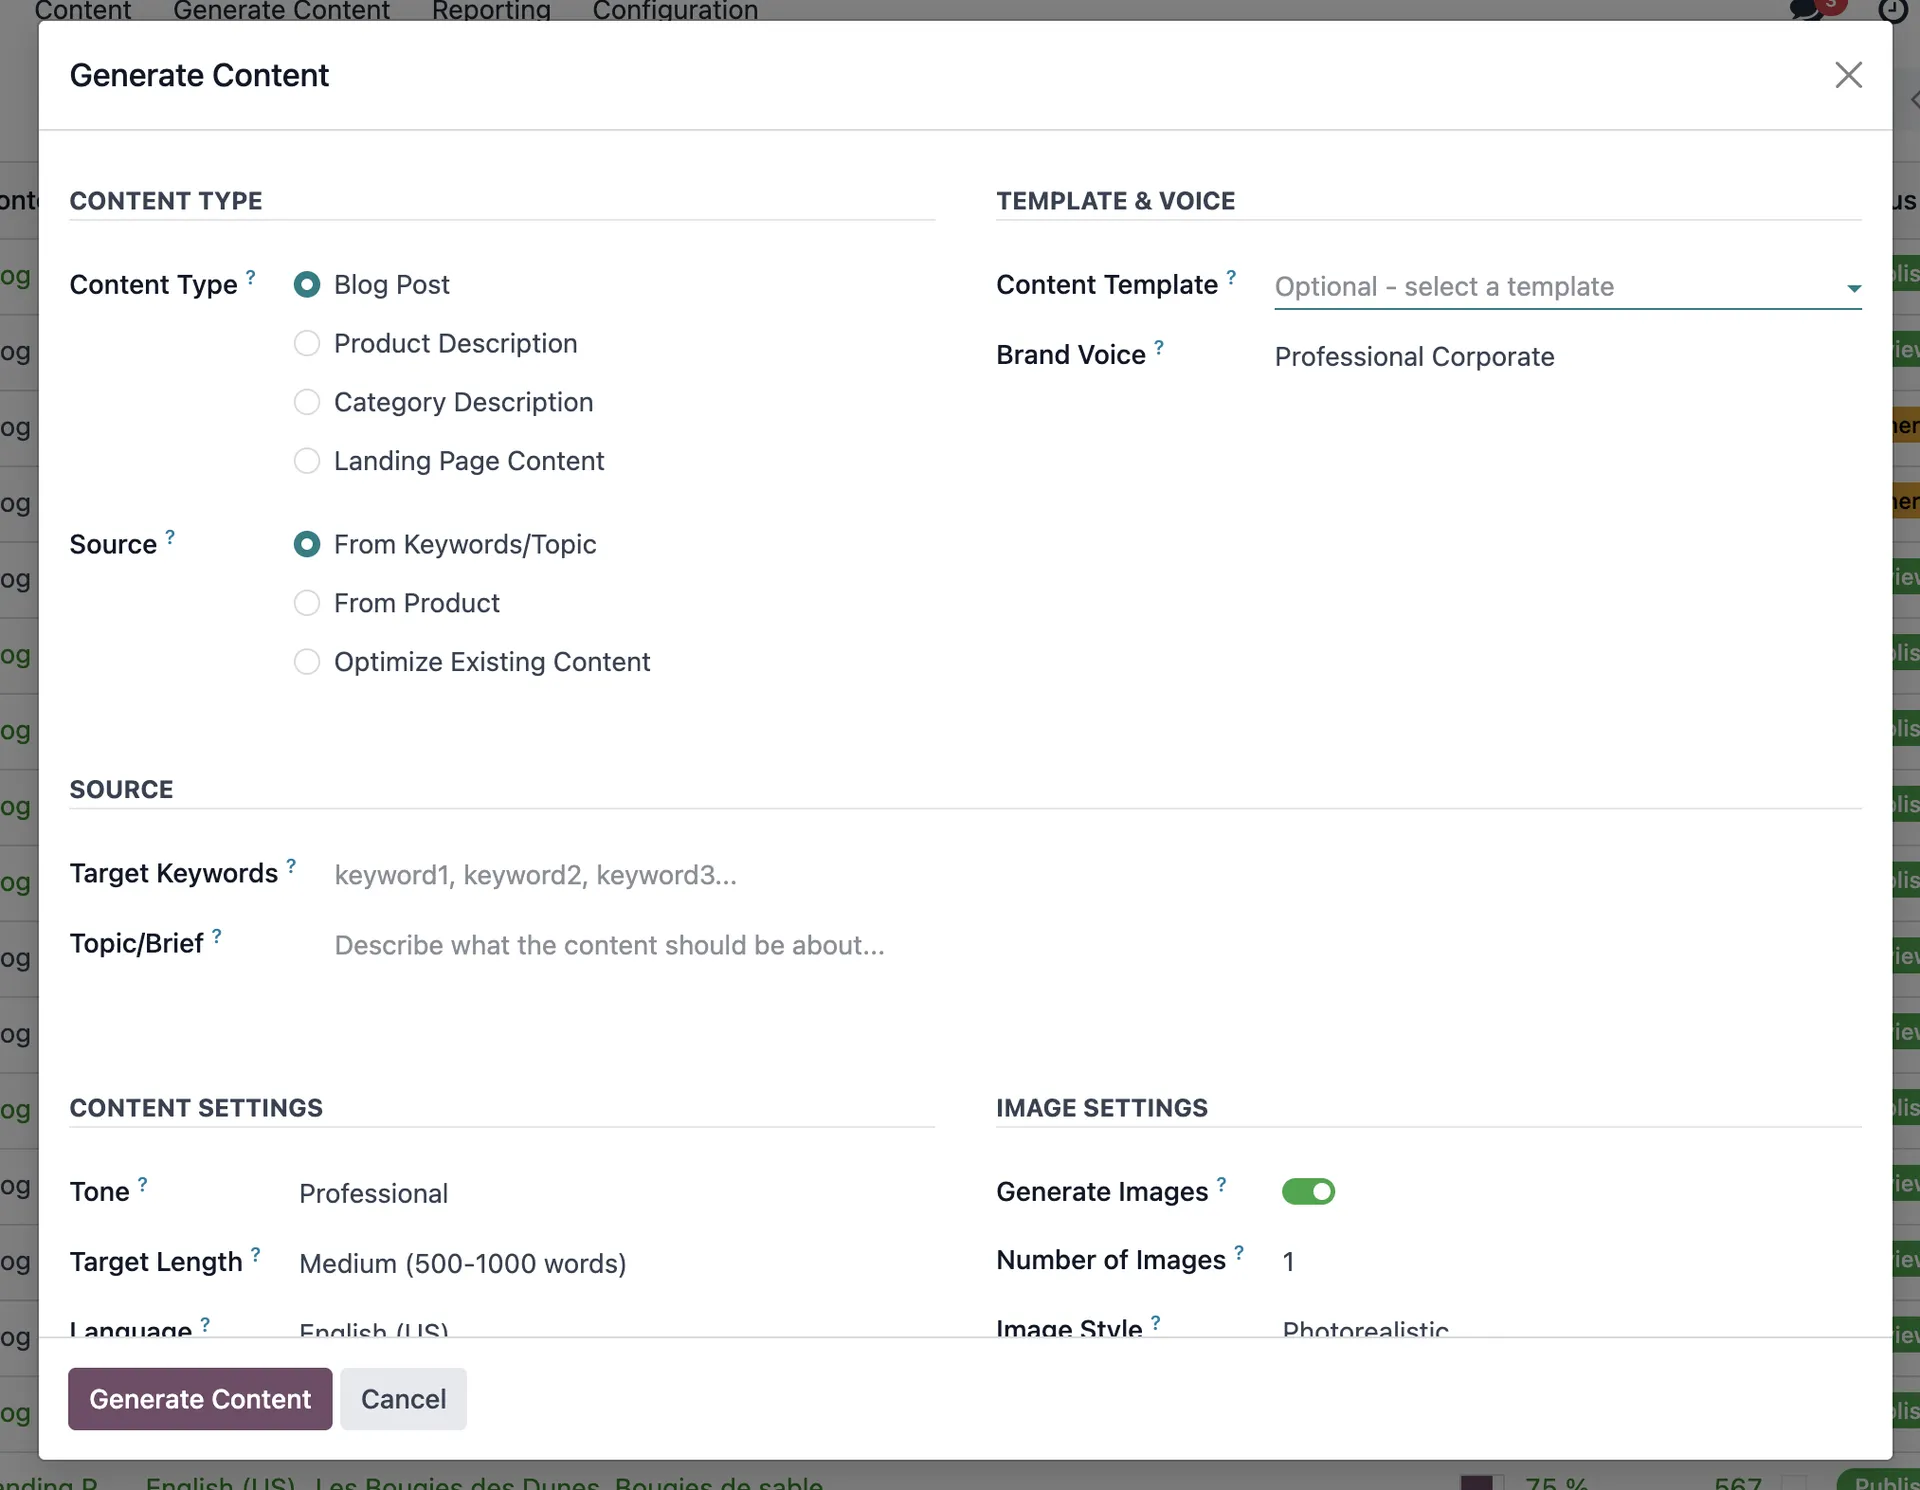The image size is (1920, 1490).
Task: Choose From Product as the source
Action: (x=307, y=602)
